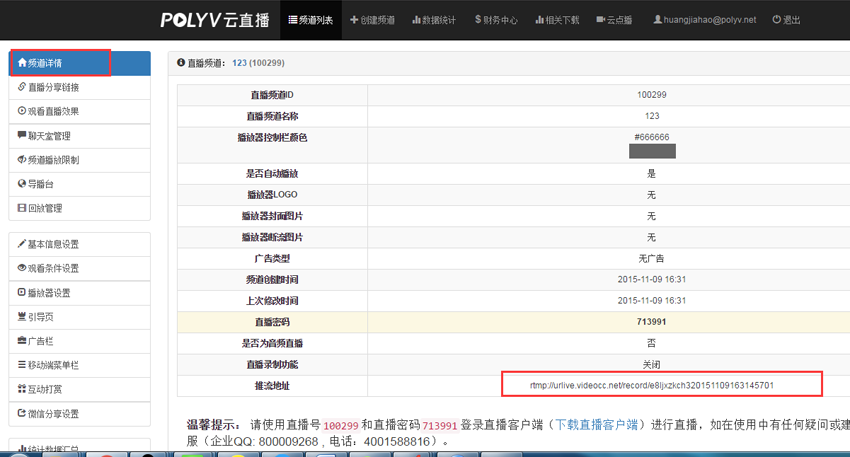Click 退出 logout button
The width and height of the screenshot is (850, 457).
pos(786,20)
